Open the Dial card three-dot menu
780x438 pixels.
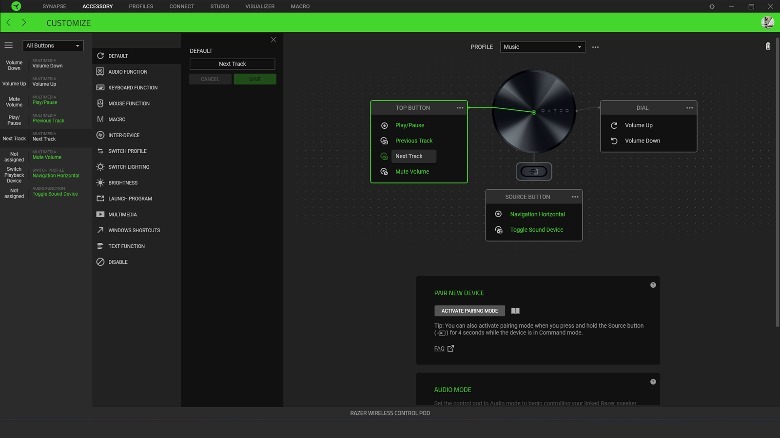689,107
